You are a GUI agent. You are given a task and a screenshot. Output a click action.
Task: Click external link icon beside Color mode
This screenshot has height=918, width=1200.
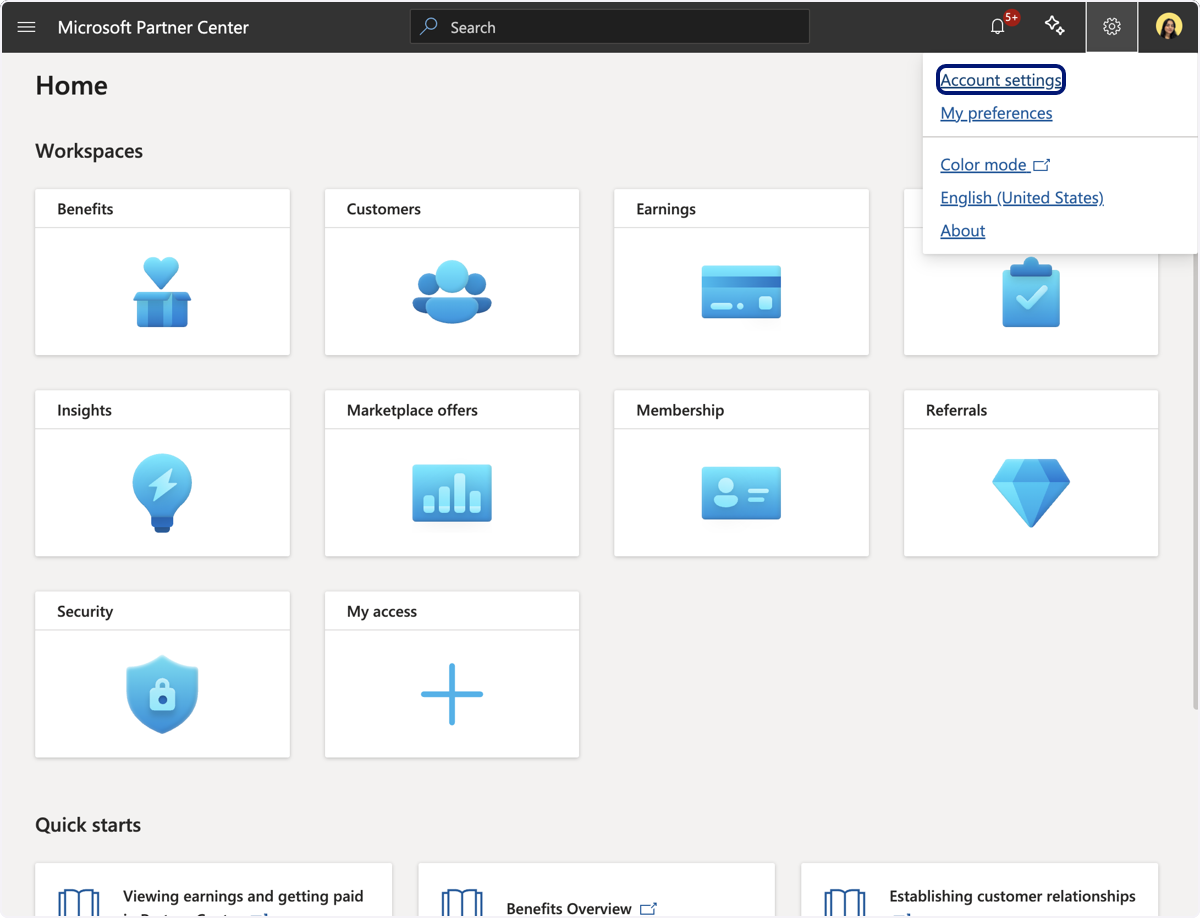coord(1042,165)
